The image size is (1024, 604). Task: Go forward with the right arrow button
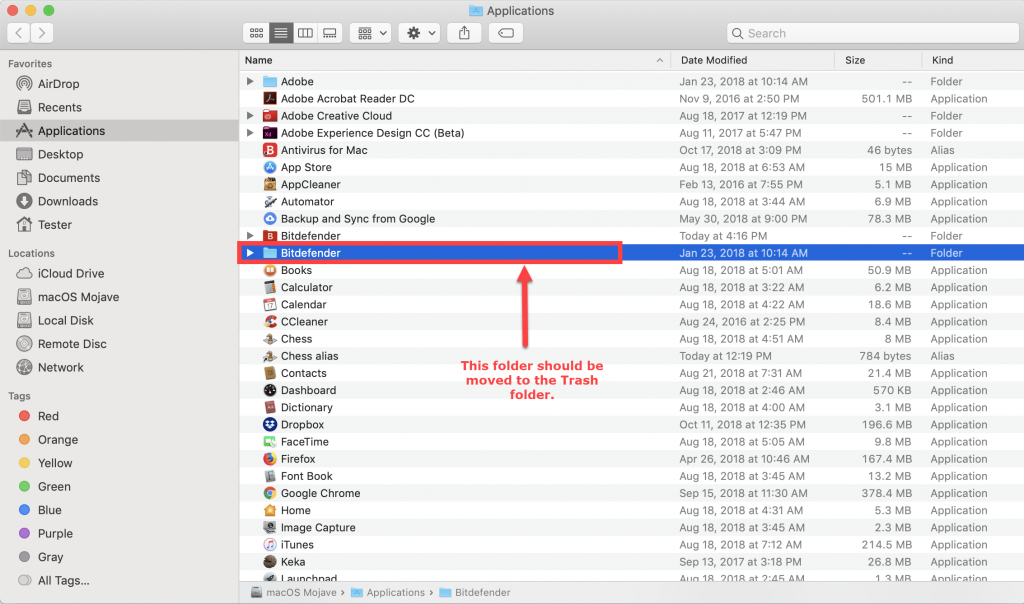[x=42, y=33]
